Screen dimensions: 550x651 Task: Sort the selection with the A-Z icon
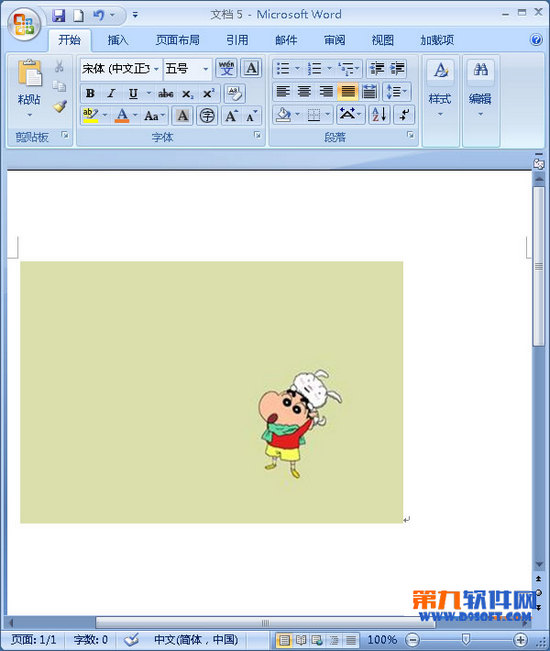pos(379,114)
